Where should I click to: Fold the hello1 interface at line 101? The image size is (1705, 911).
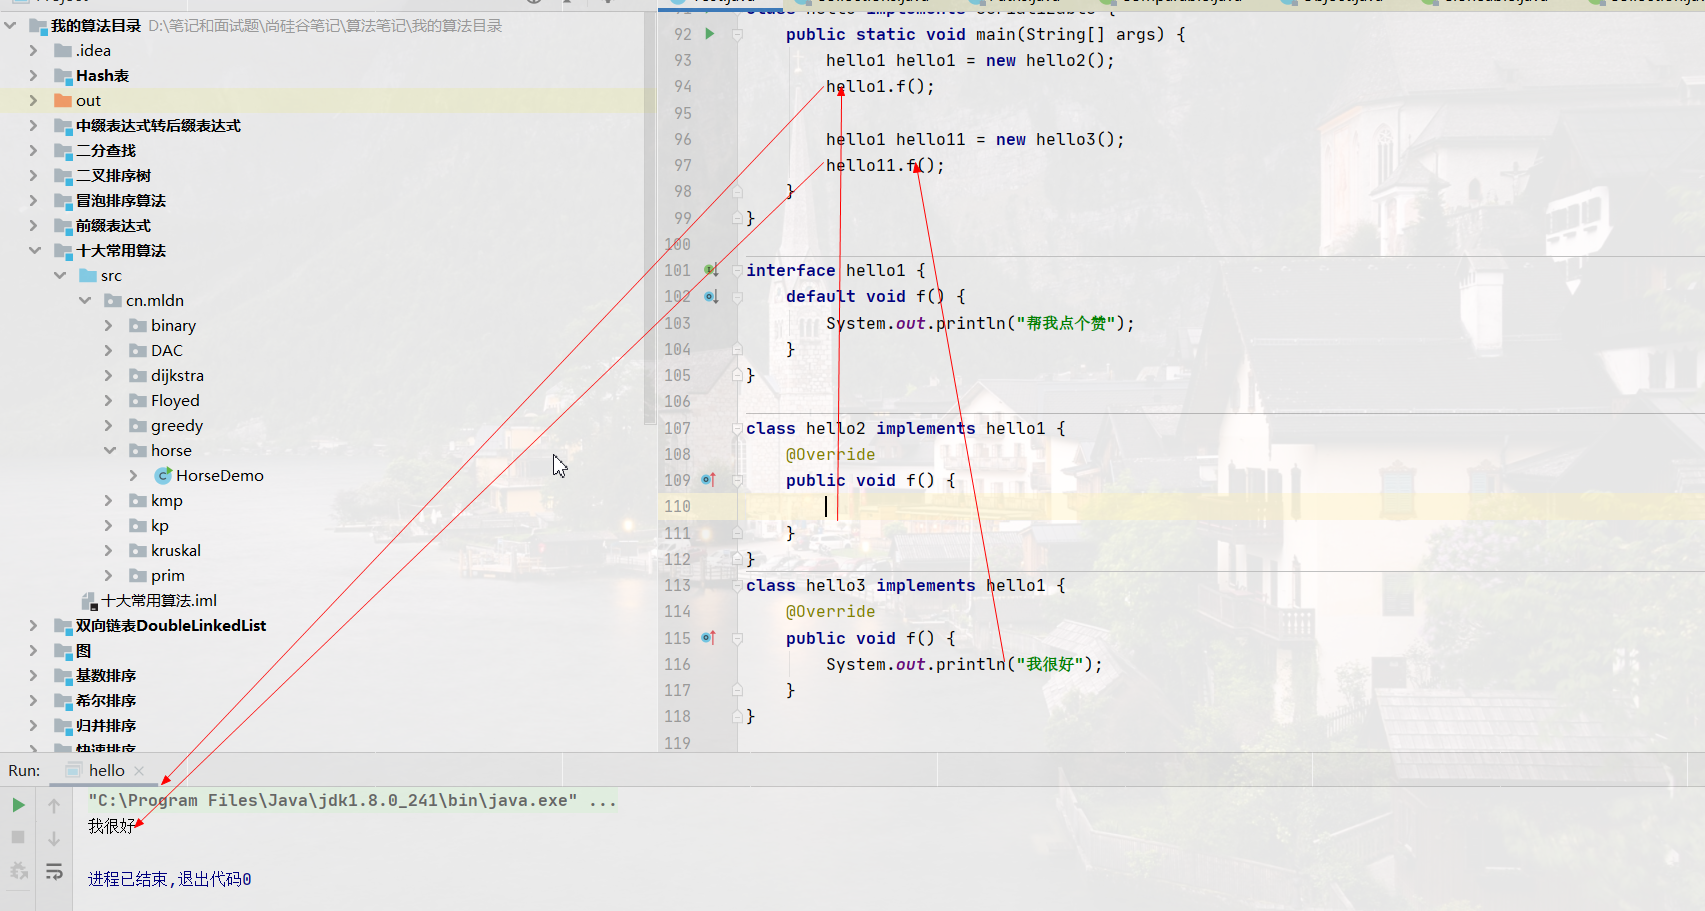737,270
